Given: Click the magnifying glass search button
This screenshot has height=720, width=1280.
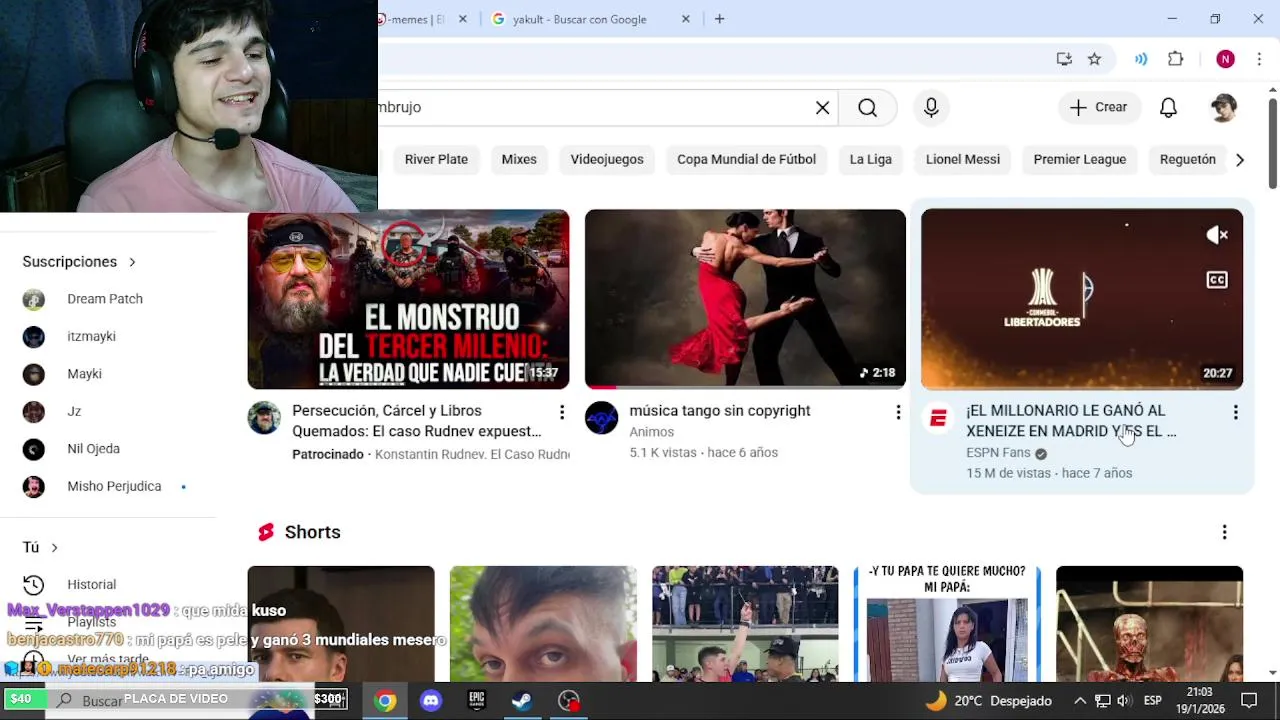Looking at the screenshot, I should click(867, 107).
